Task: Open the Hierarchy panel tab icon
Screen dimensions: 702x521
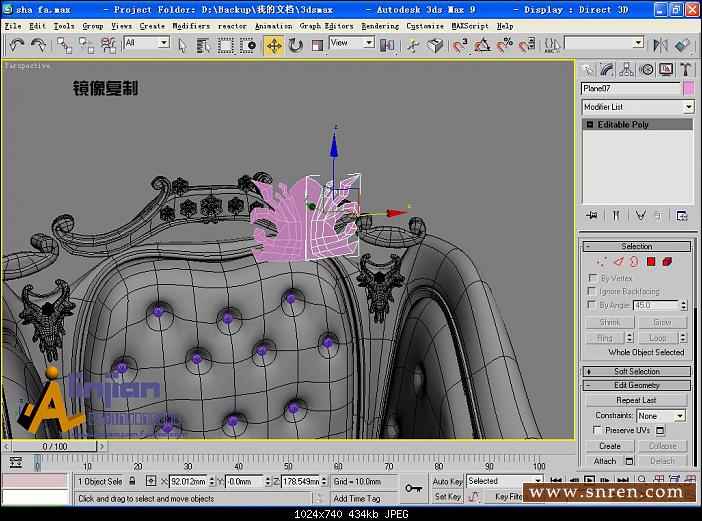Action: [x=627, y=69]
